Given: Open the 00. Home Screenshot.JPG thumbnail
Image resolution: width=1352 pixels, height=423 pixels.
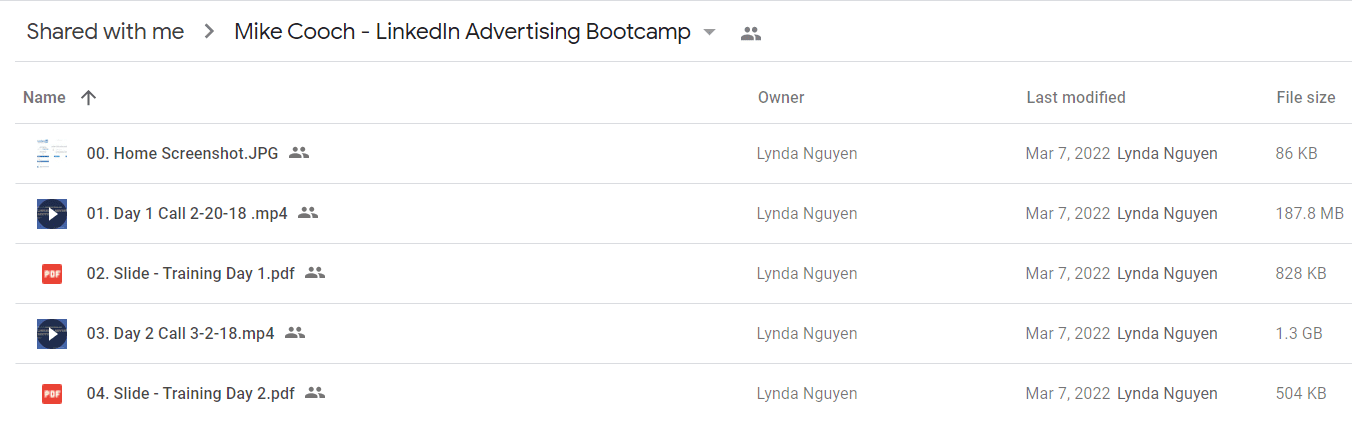Looking at the screenshot, I should point(52,154).
